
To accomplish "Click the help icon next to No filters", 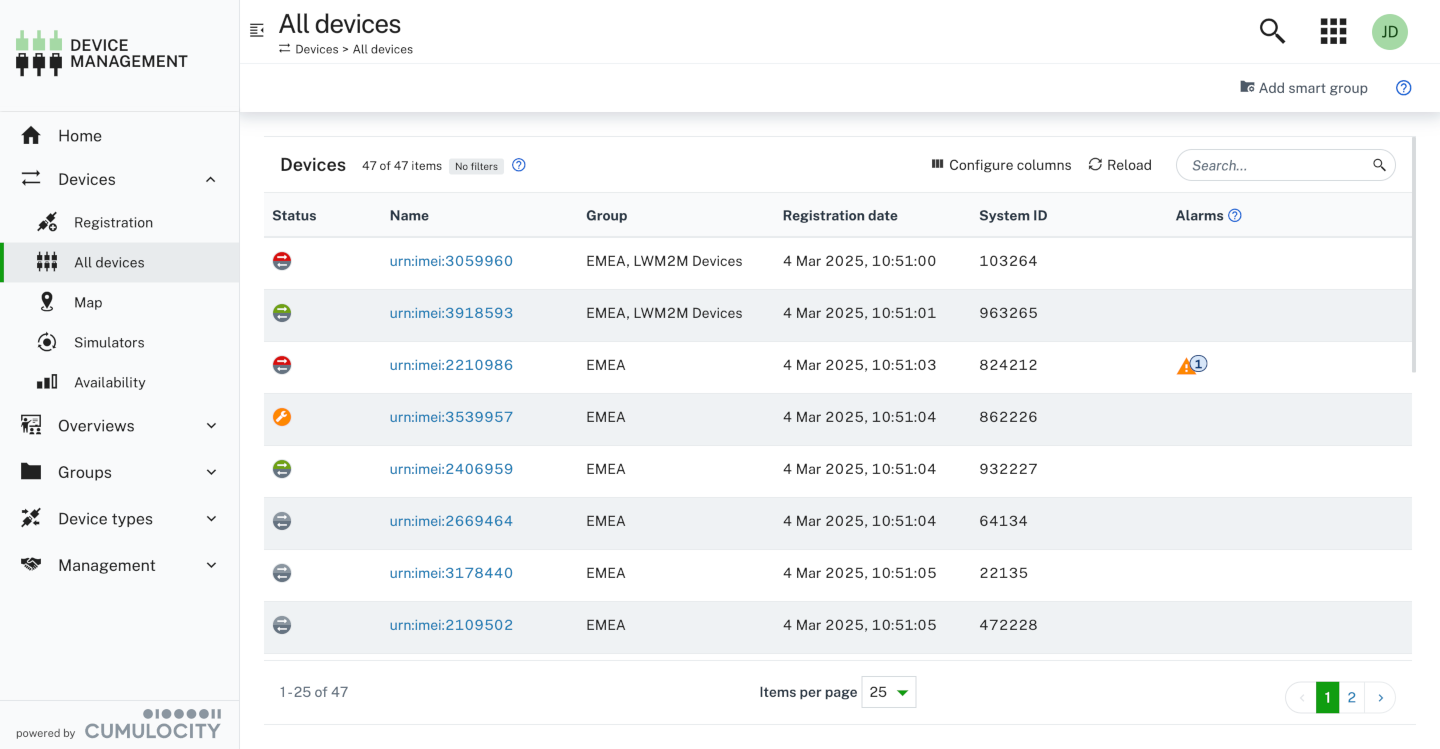I will coord(519,165).
